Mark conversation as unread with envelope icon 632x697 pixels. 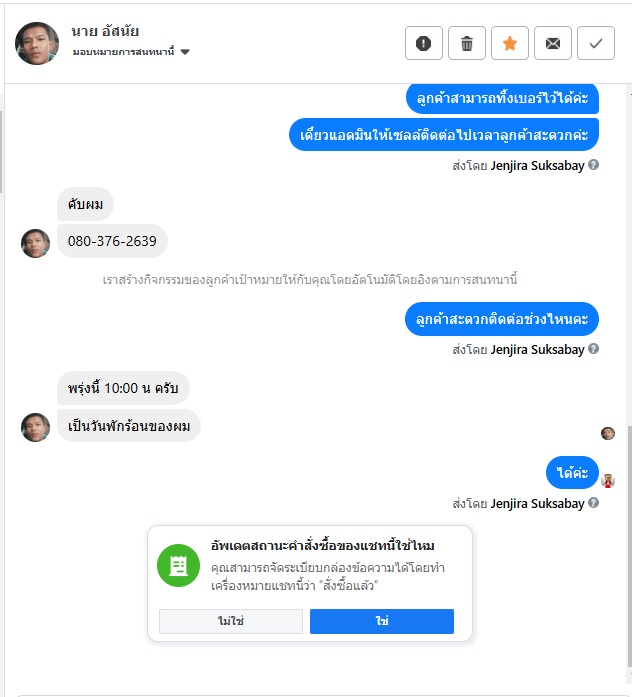pyautogui.click(x=552, y=43)
